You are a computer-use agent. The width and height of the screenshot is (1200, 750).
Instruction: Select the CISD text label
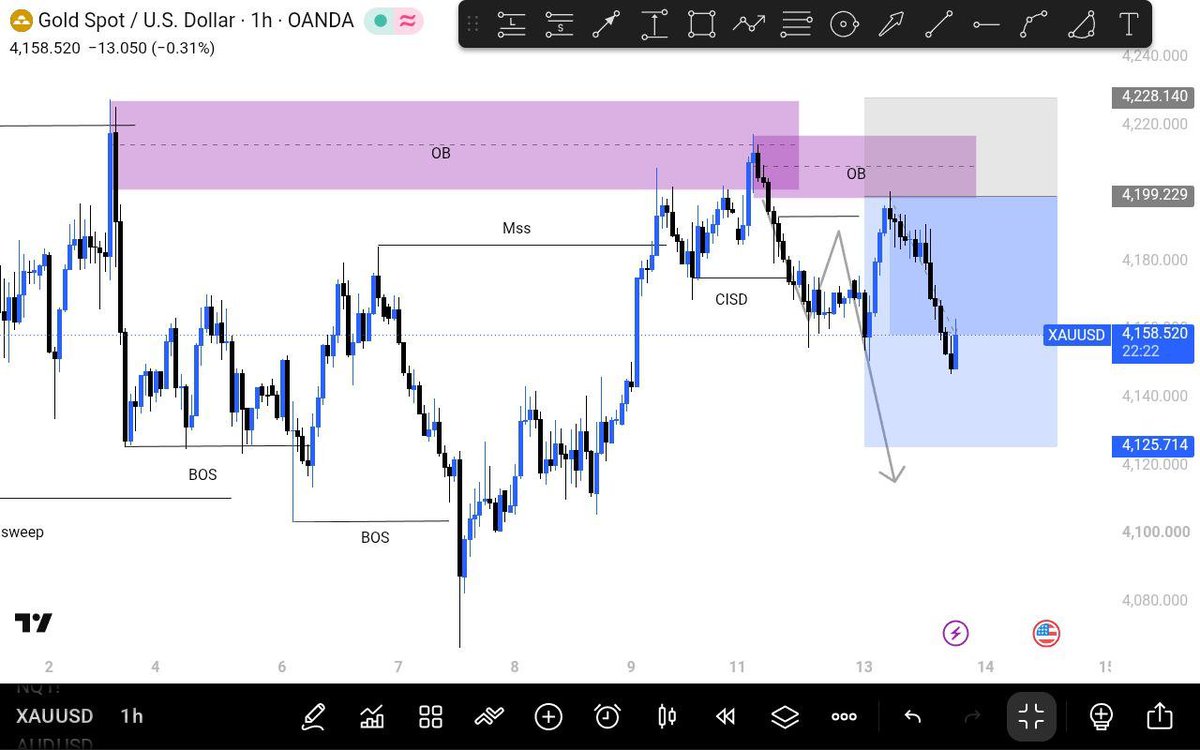point(731,299)
